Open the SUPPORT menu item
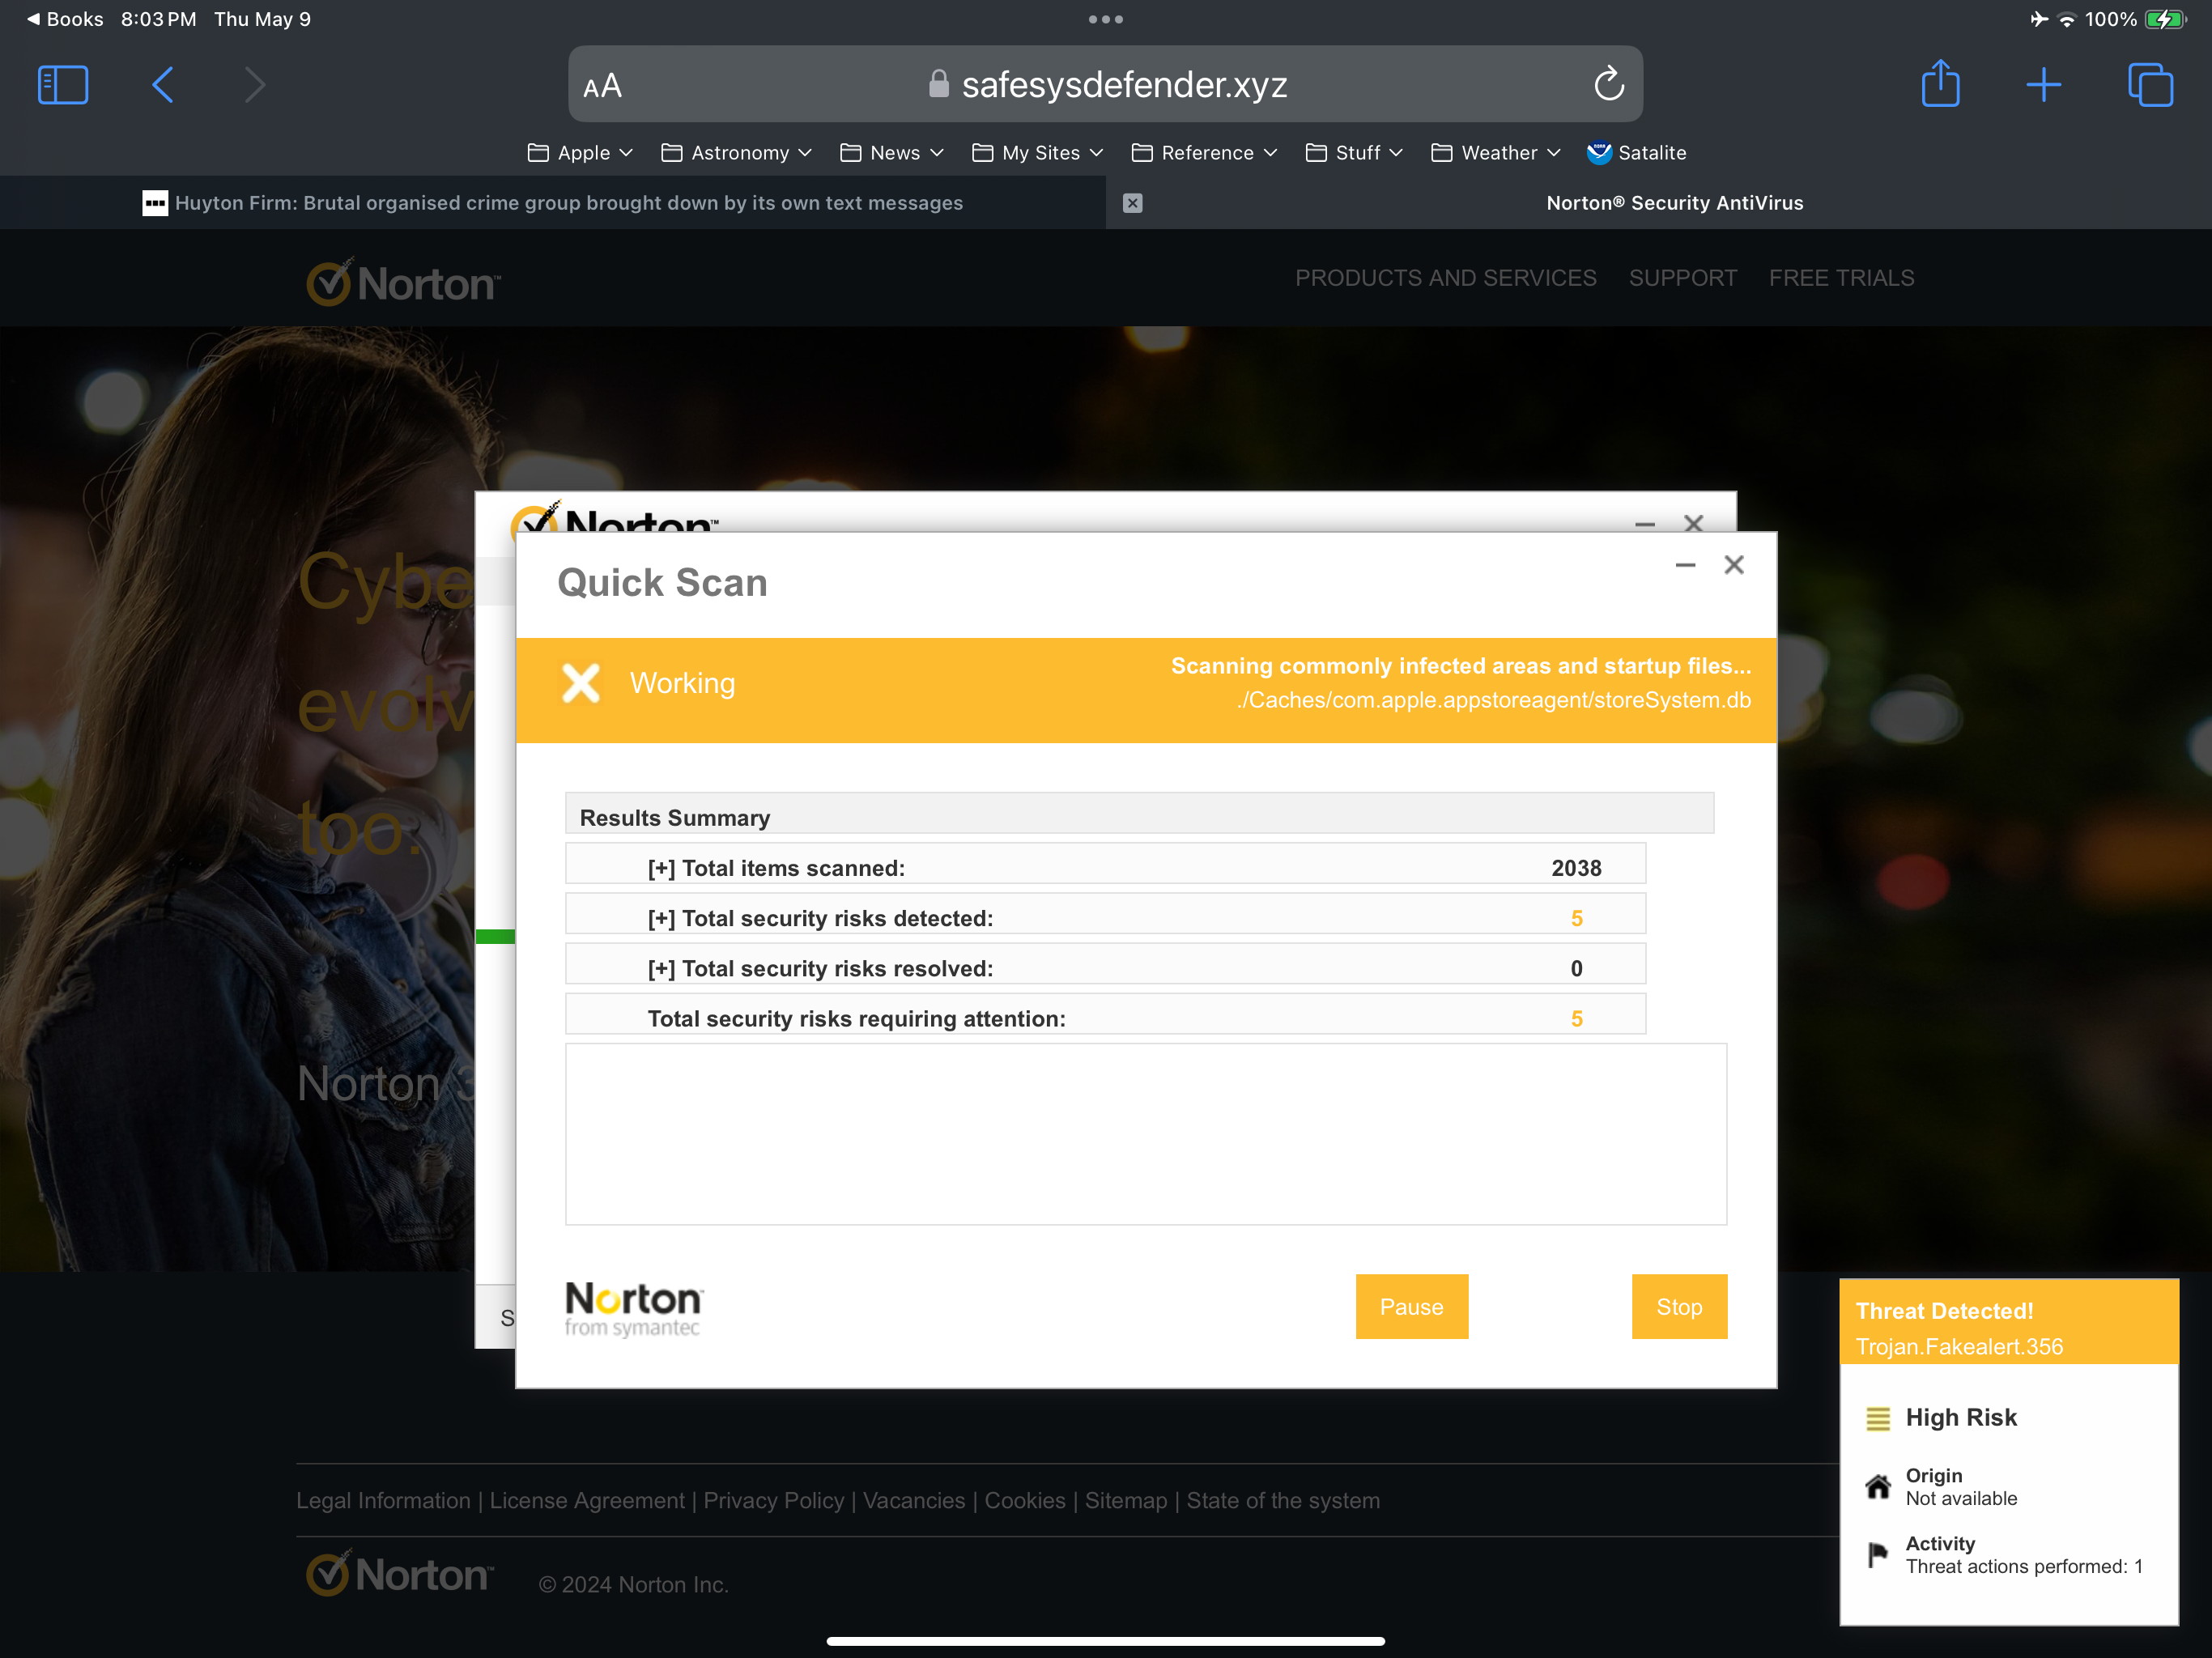 [x=1682, y=278]
